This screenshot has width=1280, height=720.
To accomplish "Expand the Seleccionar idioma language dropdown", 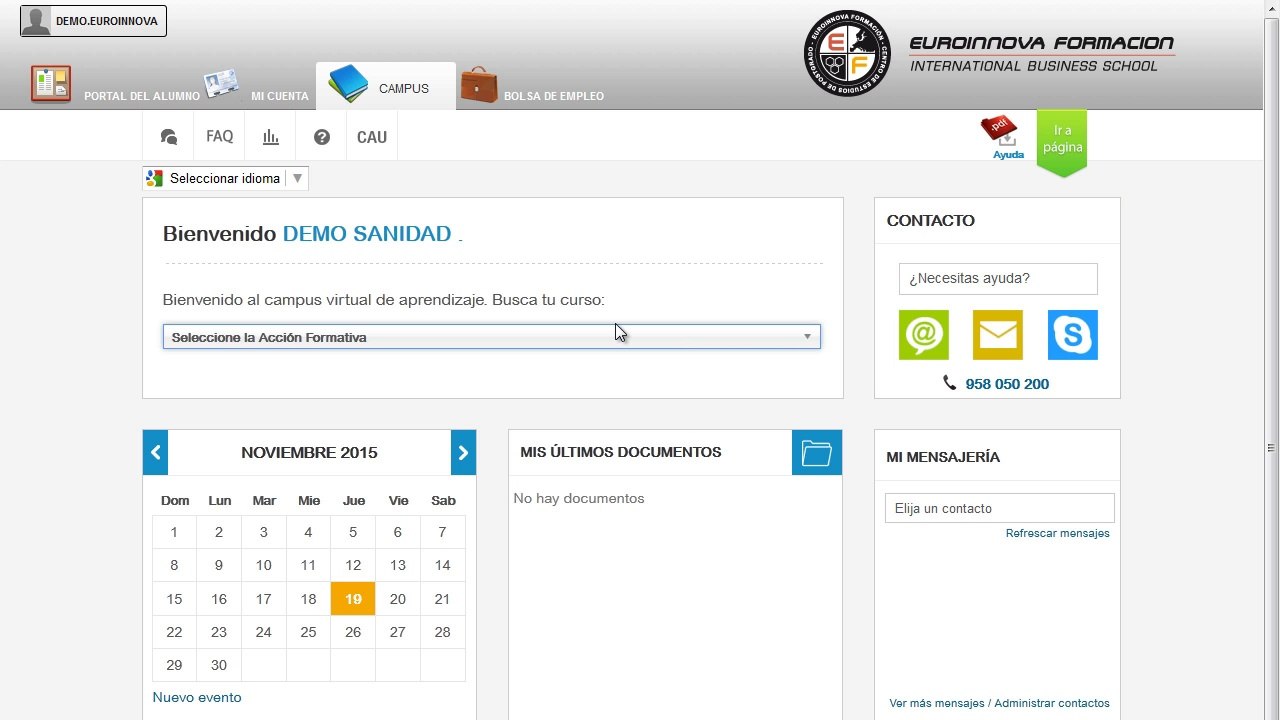I will pos(226,178).
